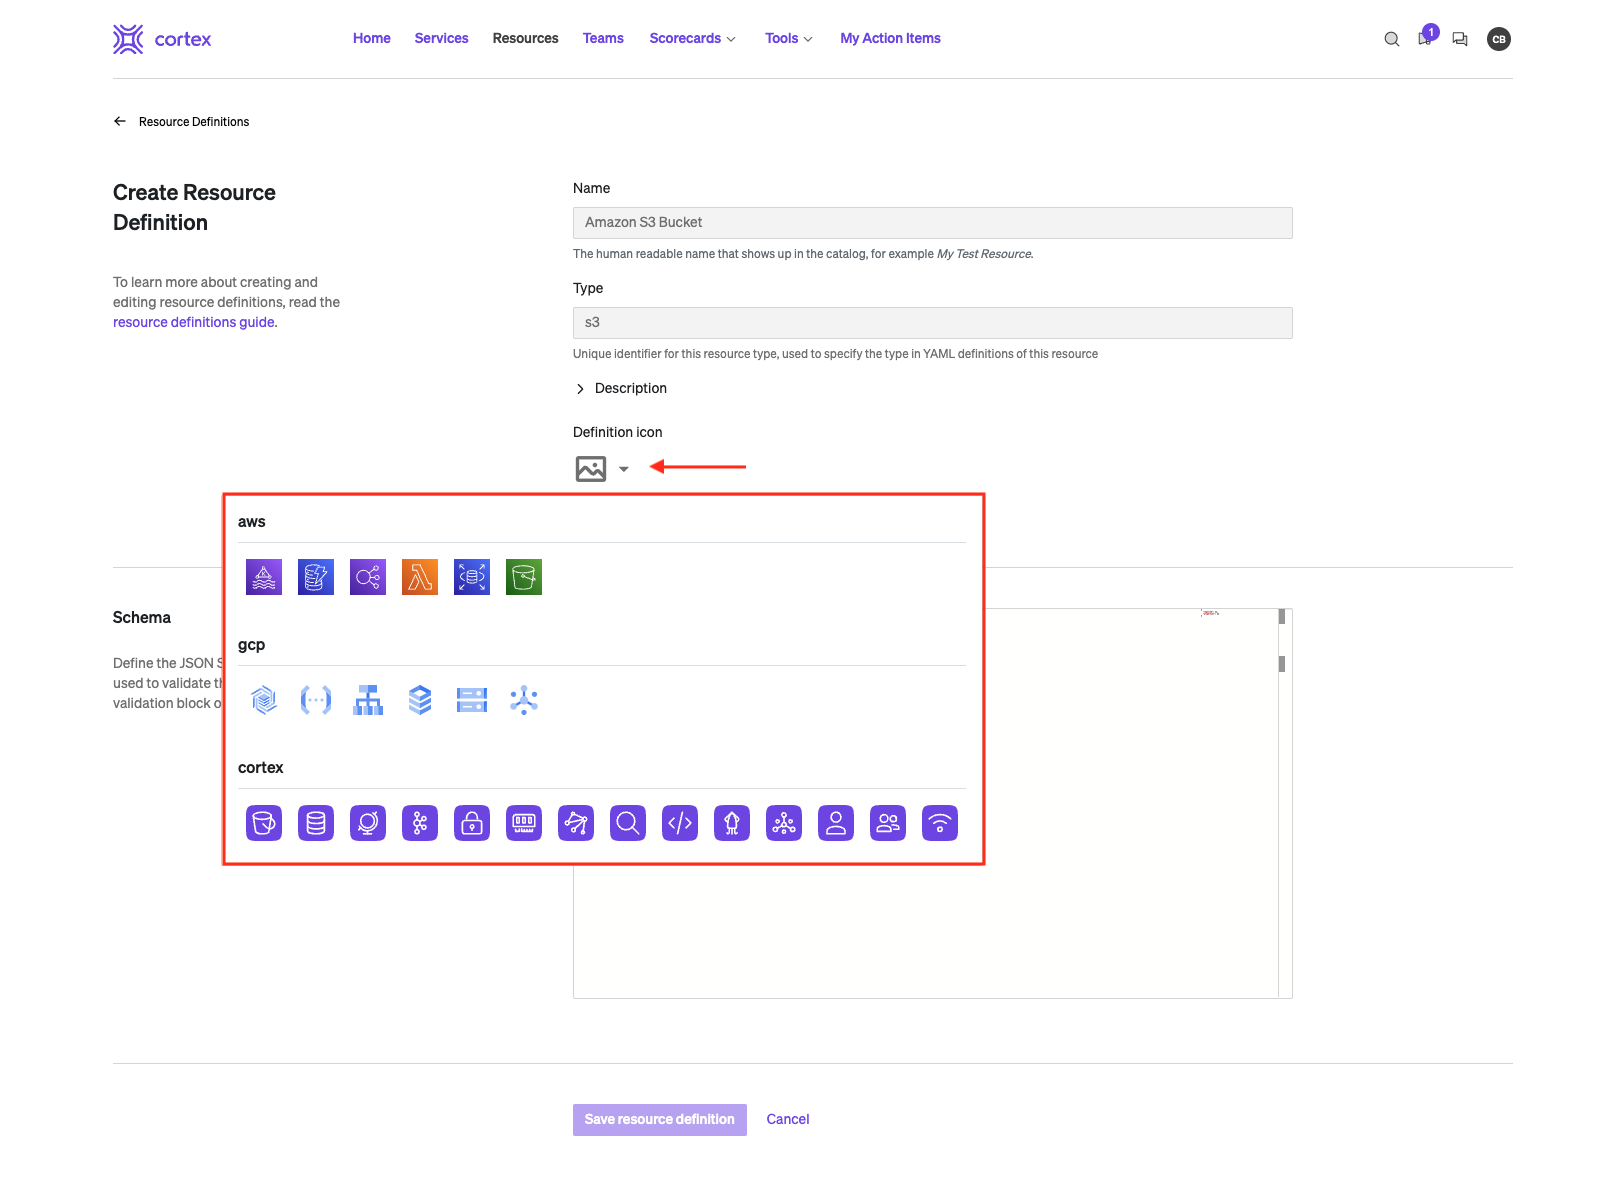Open notifications with badge count 1
1623x1177 pixels.
[x=1427, y=37]
